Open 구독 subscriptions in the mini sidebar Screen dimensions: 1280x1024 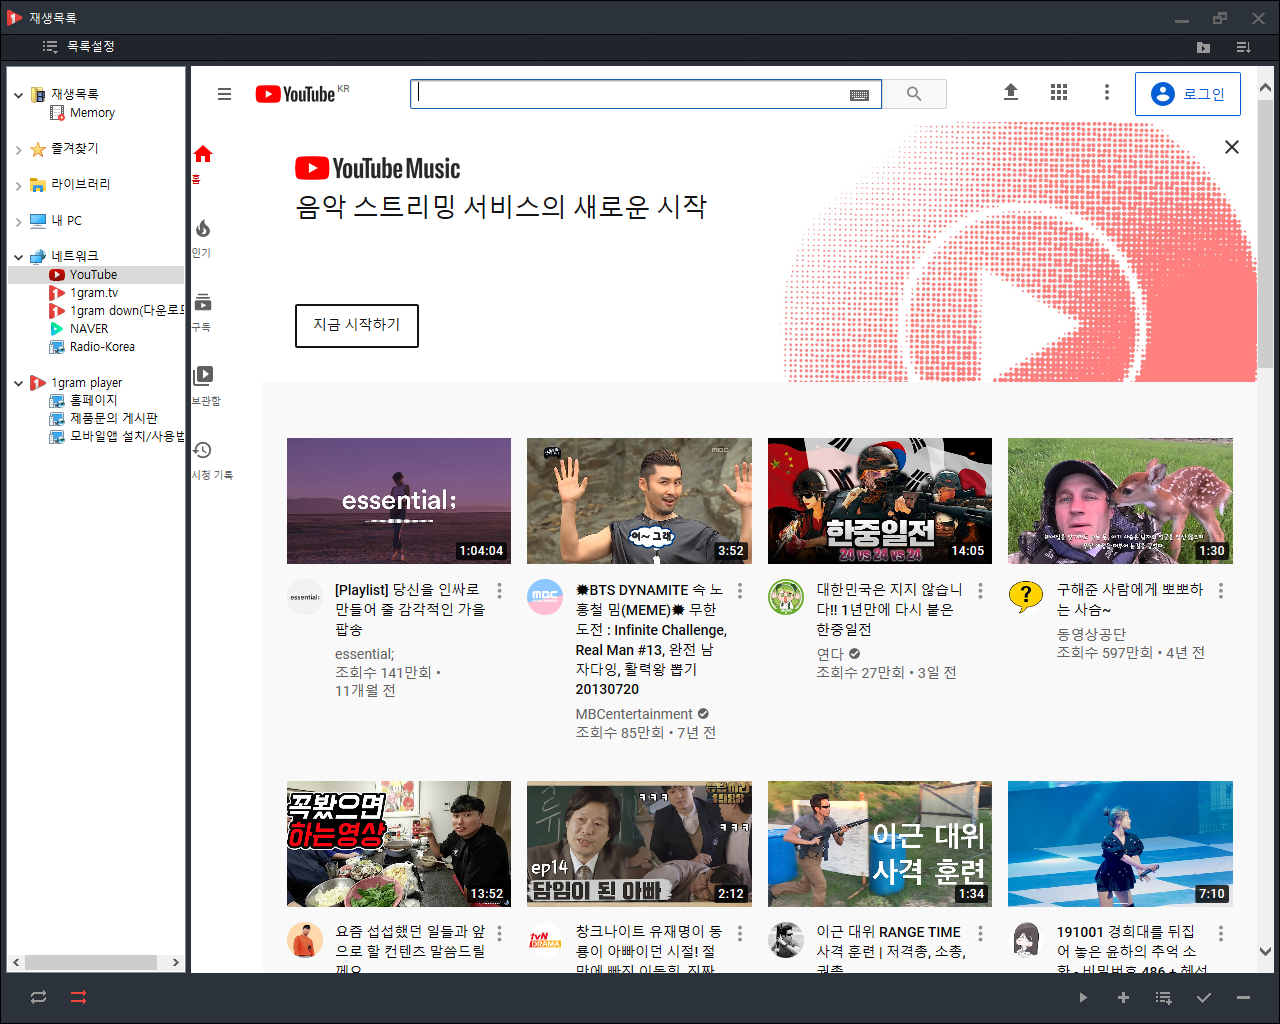[203, 312]
